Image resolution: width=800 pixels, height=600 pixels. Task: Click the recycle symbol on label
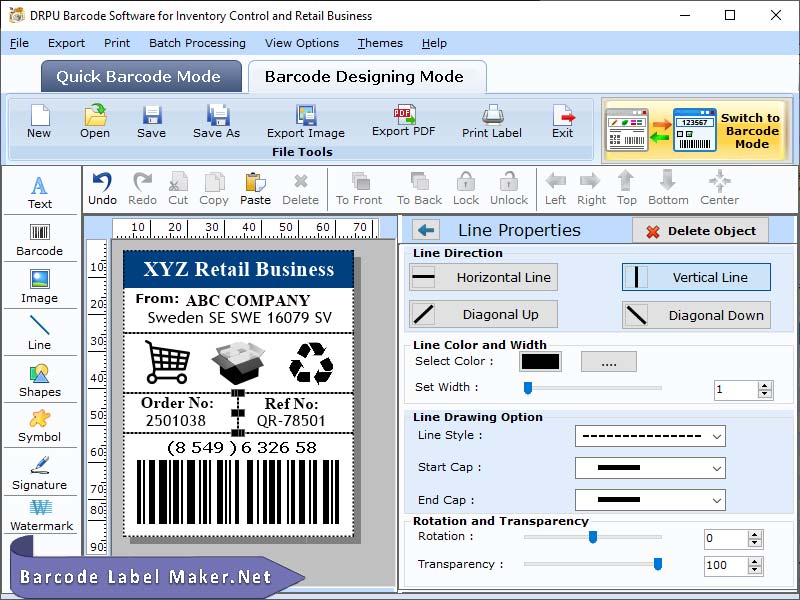pyautogui.click(x=311, y=362)
